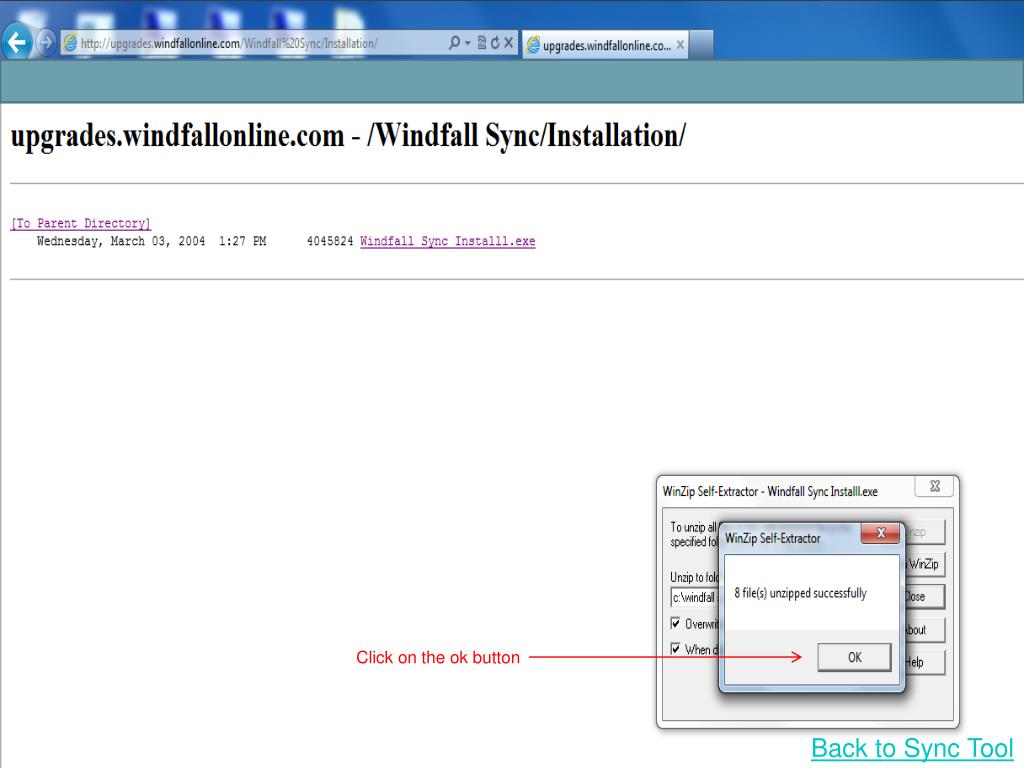Close the small WinZip Self-Extractor message box
This screenshot has width=1024, height=768.
880,533
